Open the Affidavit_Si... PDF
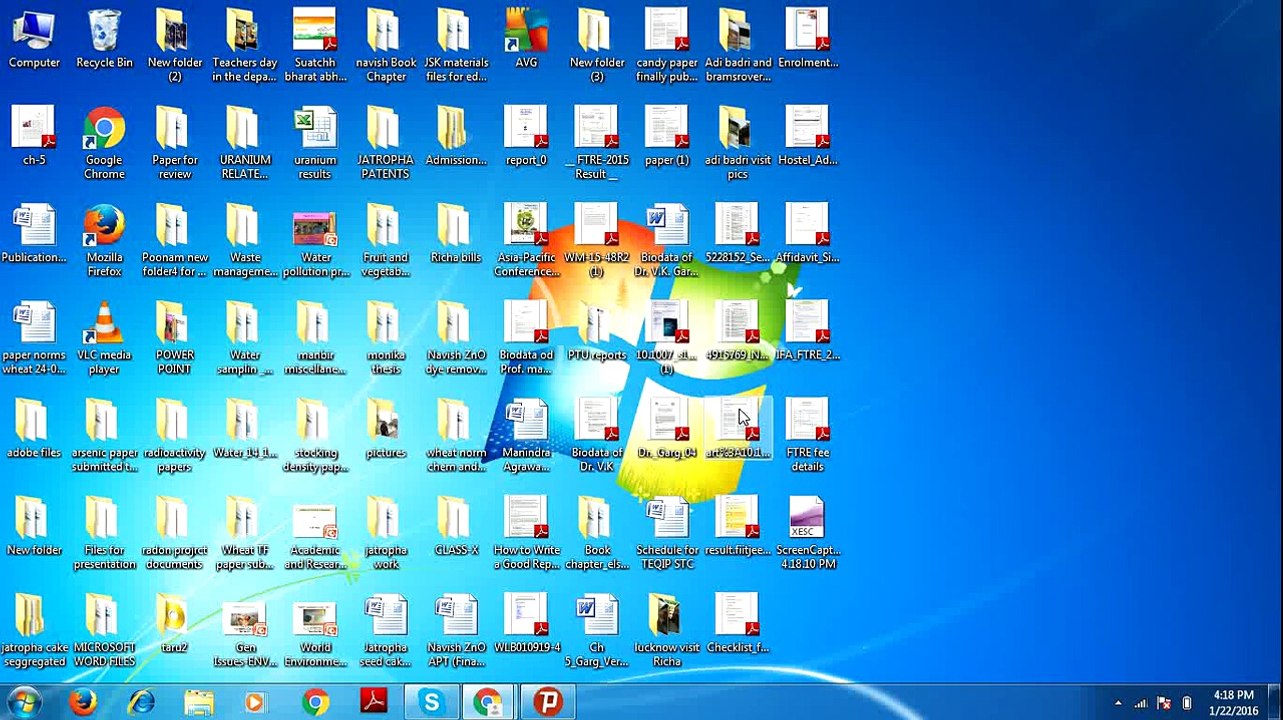Image resolution: width=1283 pixels, height=720 pixels. click(808, 234)
